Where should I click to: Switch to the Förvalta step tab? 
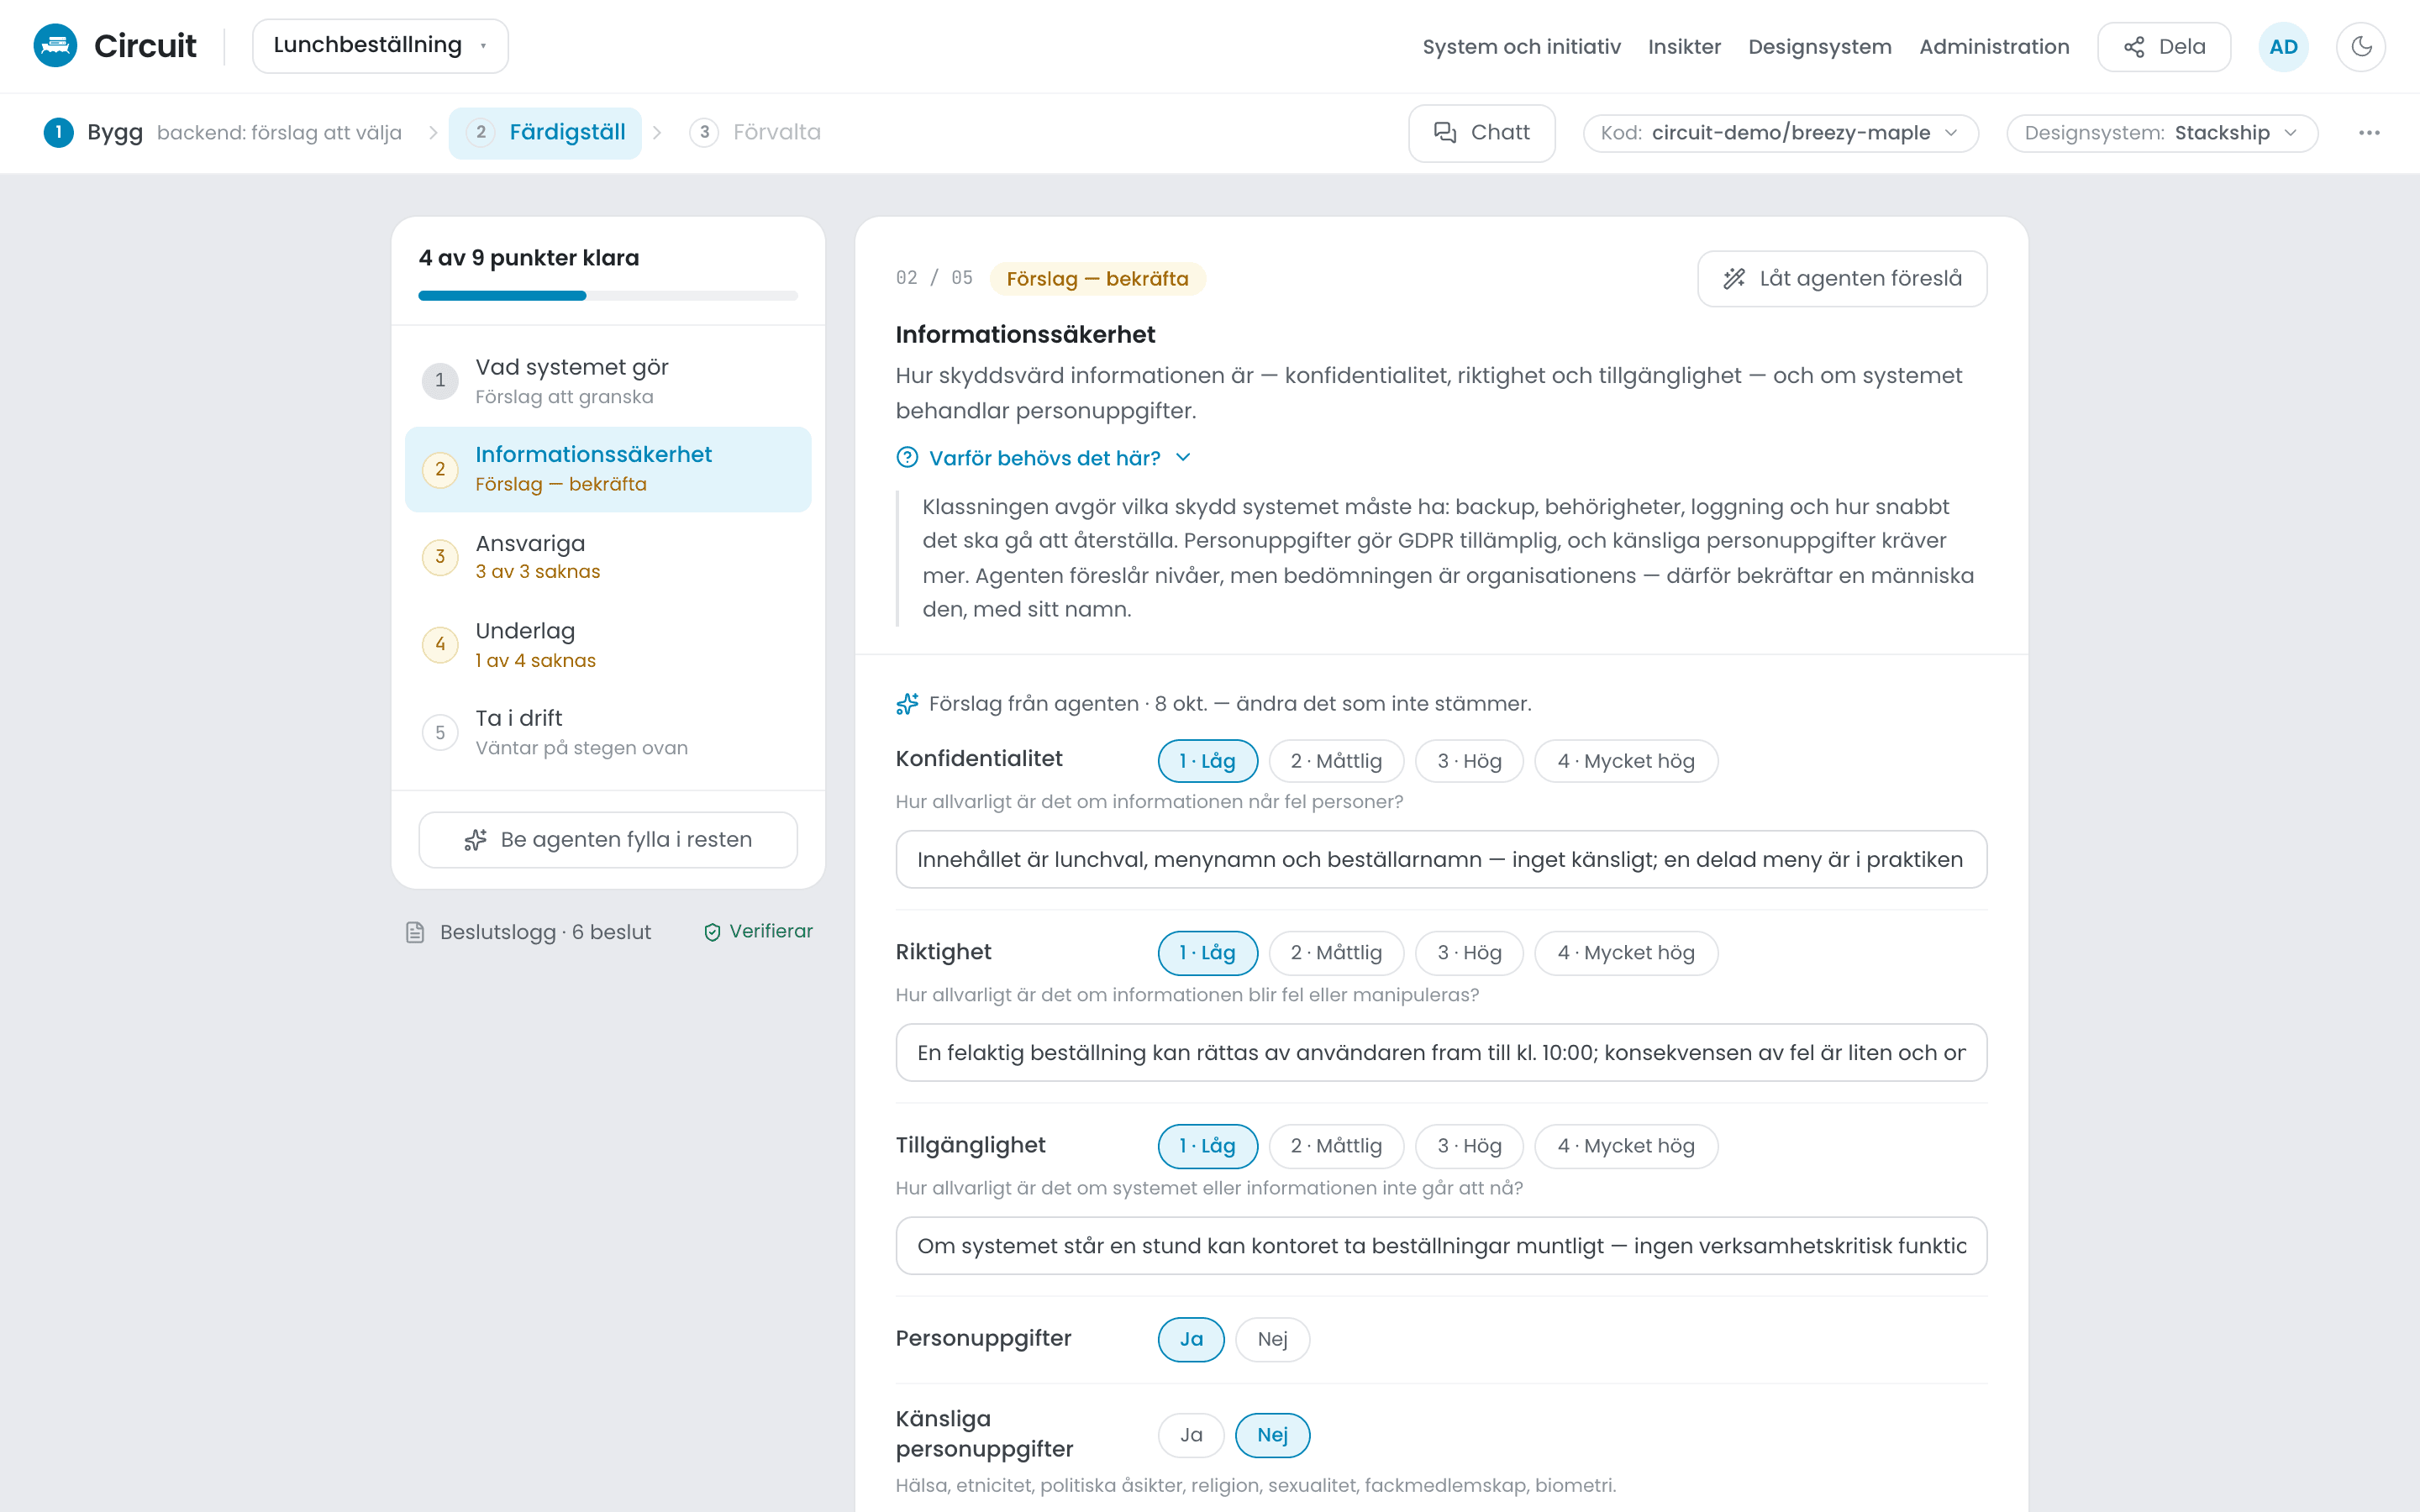coord(755,133)
